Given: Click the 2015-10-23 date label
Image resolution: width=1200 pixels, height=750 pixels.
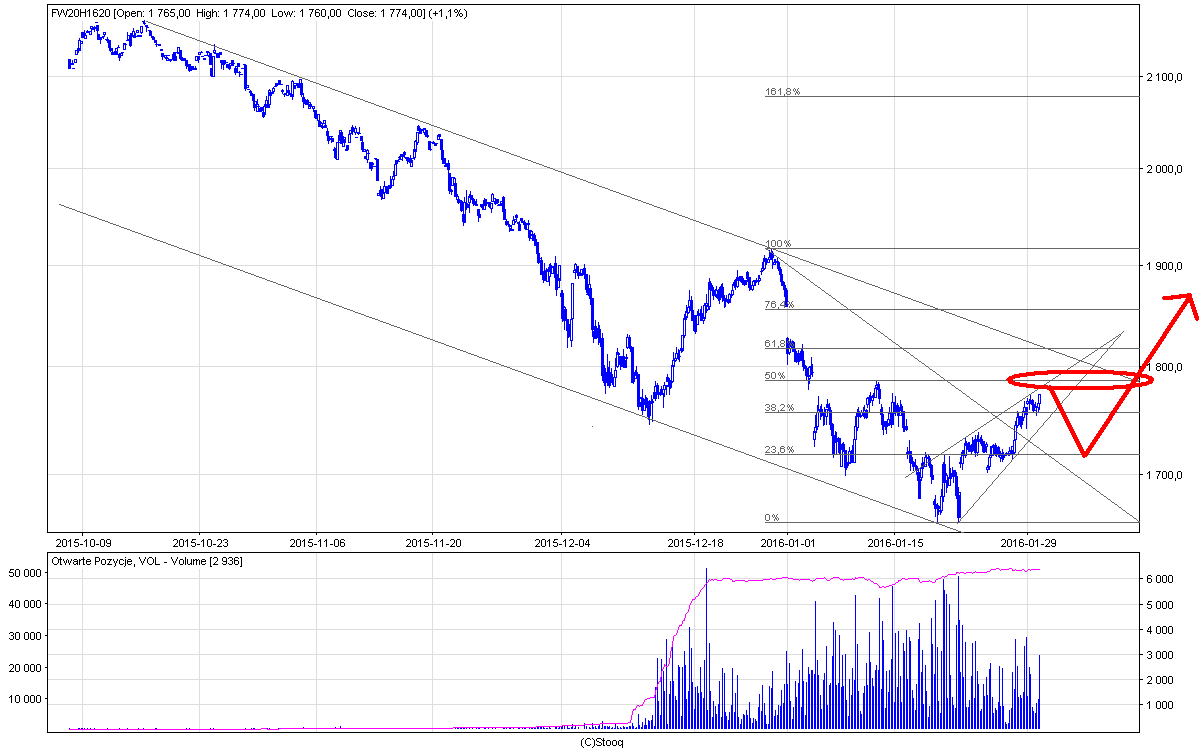Looking at the screenshot, I should [x=200, y=543].
